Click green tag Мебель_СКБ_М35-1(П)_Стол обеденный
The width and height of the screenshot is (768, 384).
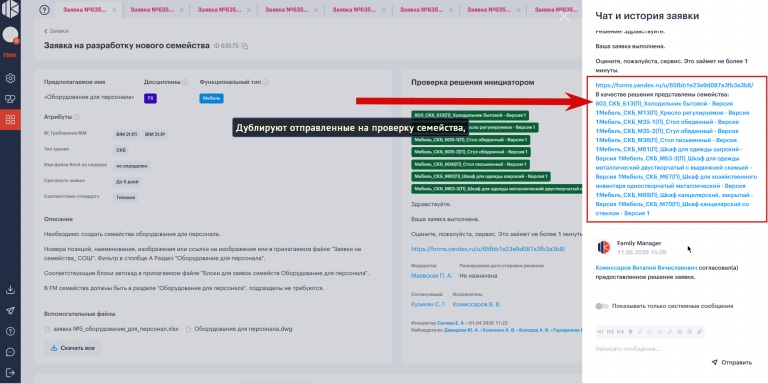point(471,140)
